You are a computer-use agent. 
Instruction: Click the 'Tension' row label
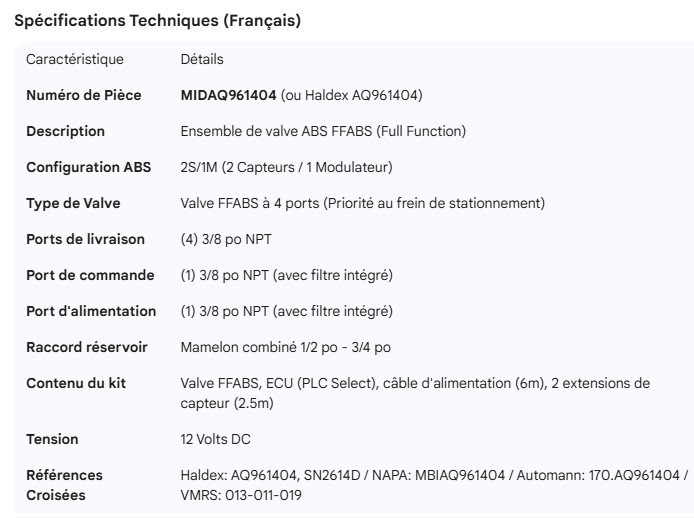click(52, 439)
